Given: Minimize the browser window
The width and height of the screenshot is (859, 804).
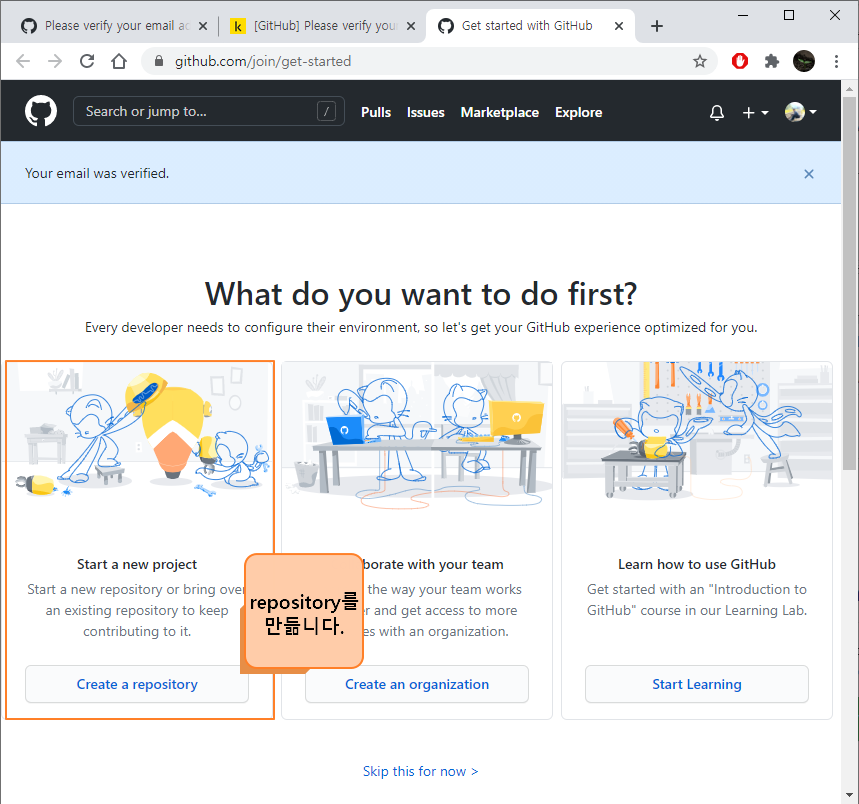Looking at the screenshot, I should pyautogui.click(x=743, y=15).
